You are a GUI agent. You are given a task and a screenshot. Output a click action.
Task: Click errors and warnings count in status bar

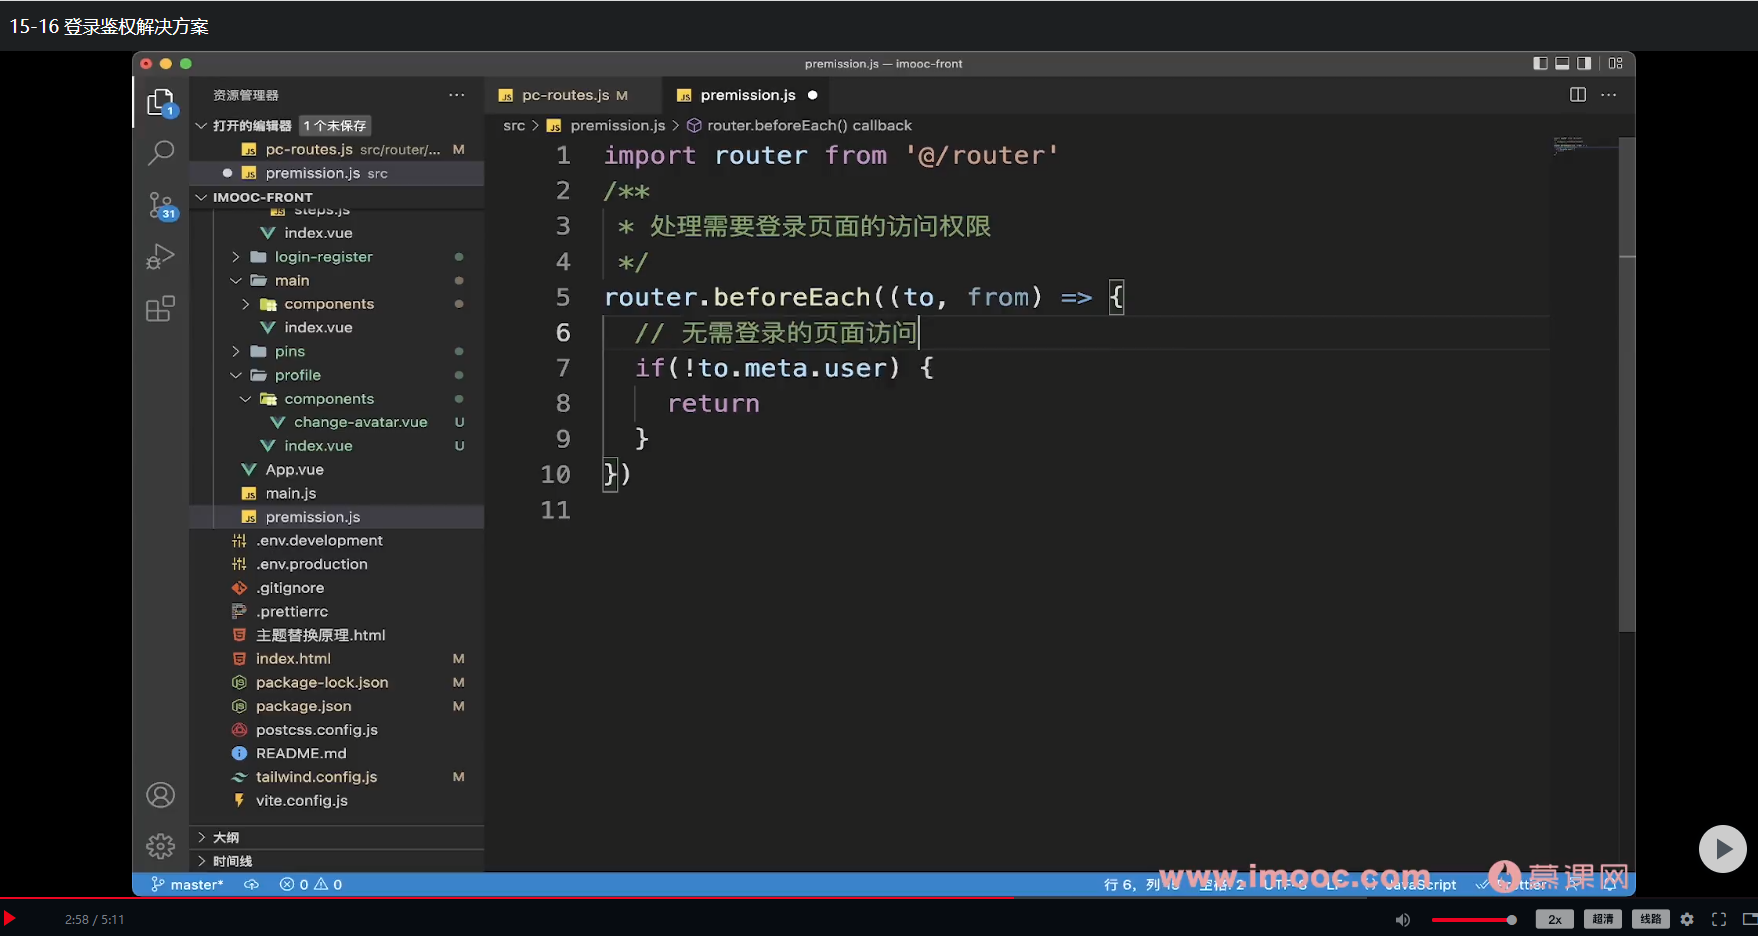pos(311,884)
